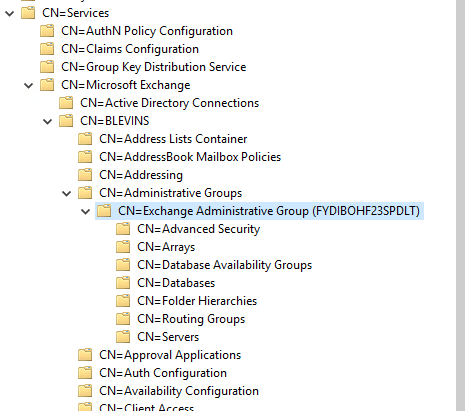Click the folder icon beside CN=Claims Configuration
465x411 pixels.
[x=47, y=49]
